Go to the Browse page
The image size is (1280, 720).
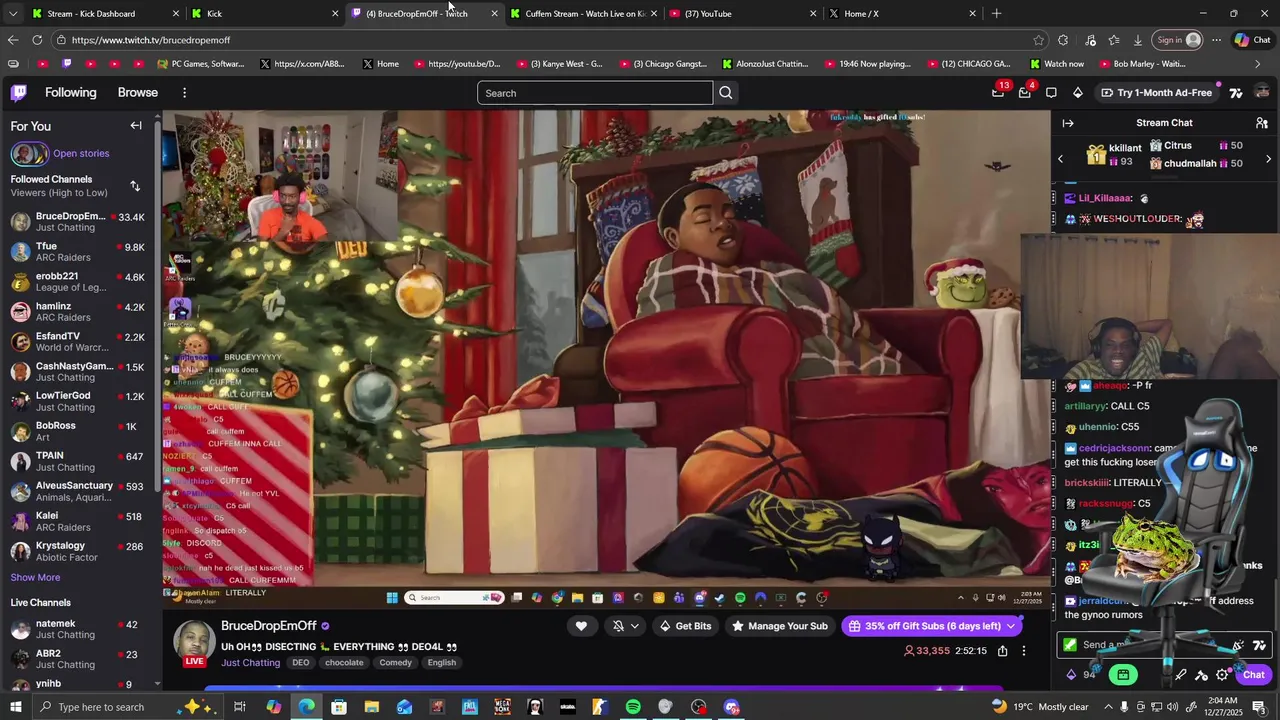point(138,93)
